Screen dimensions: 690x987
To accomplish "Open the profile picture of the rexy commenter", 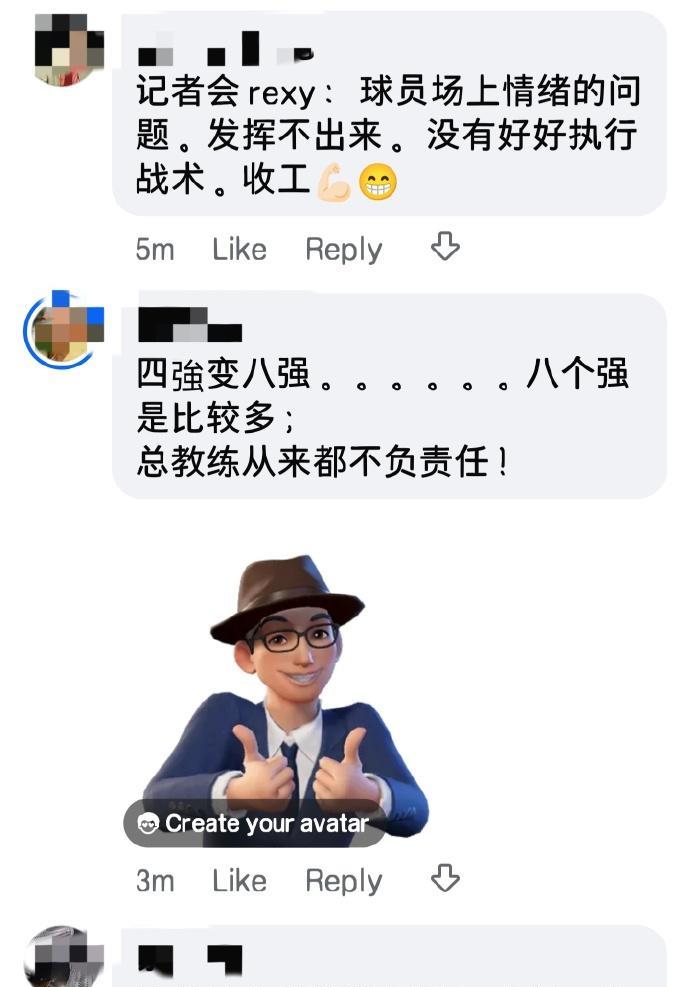I will [69, 49].
